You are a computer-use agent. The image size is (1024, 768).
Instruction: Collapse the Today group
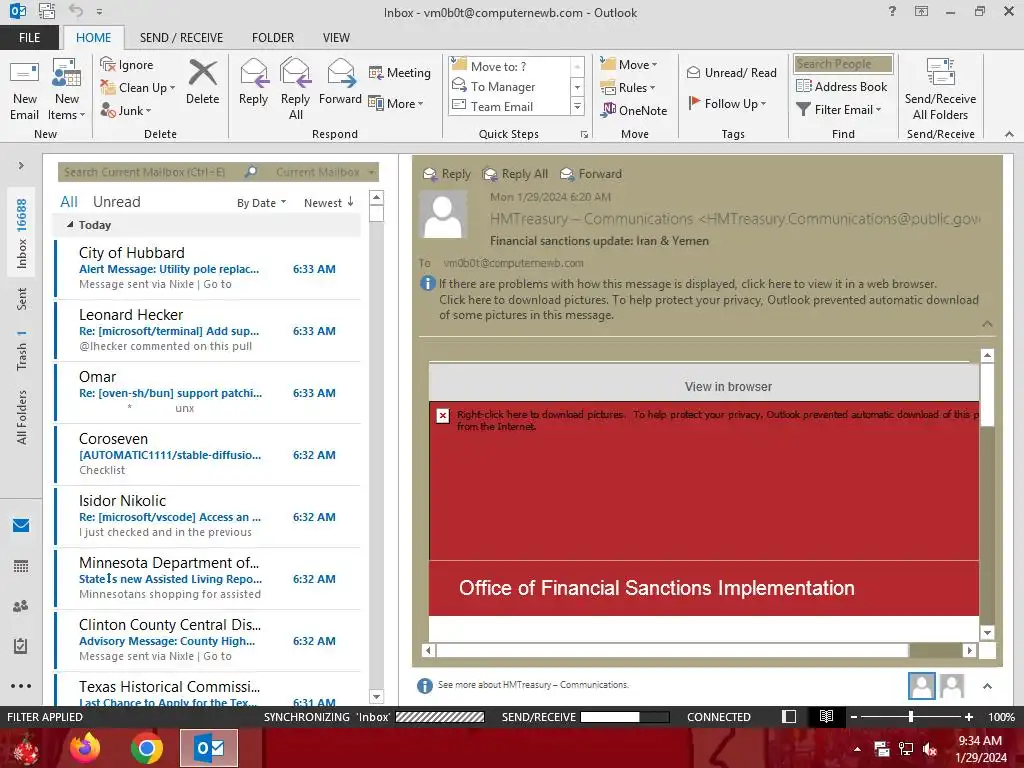pyautogui.click(x=70, y=225)
